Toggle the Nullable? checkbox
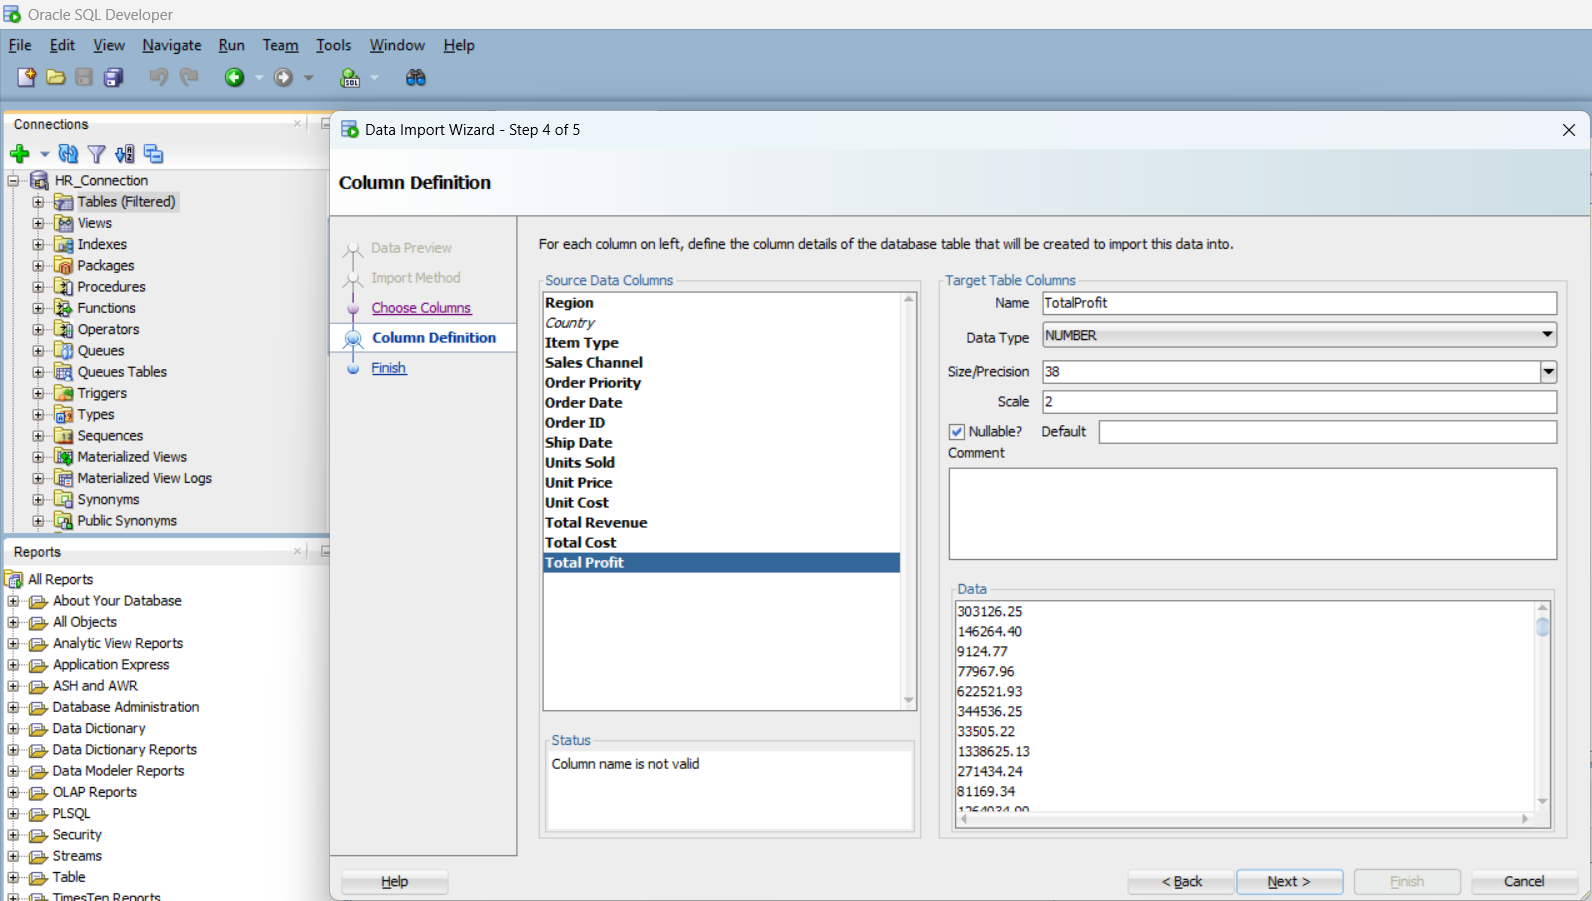Image resolution: width=1592 pixels, height=901 pixels. pyautogui.click(x=957, y=432)
